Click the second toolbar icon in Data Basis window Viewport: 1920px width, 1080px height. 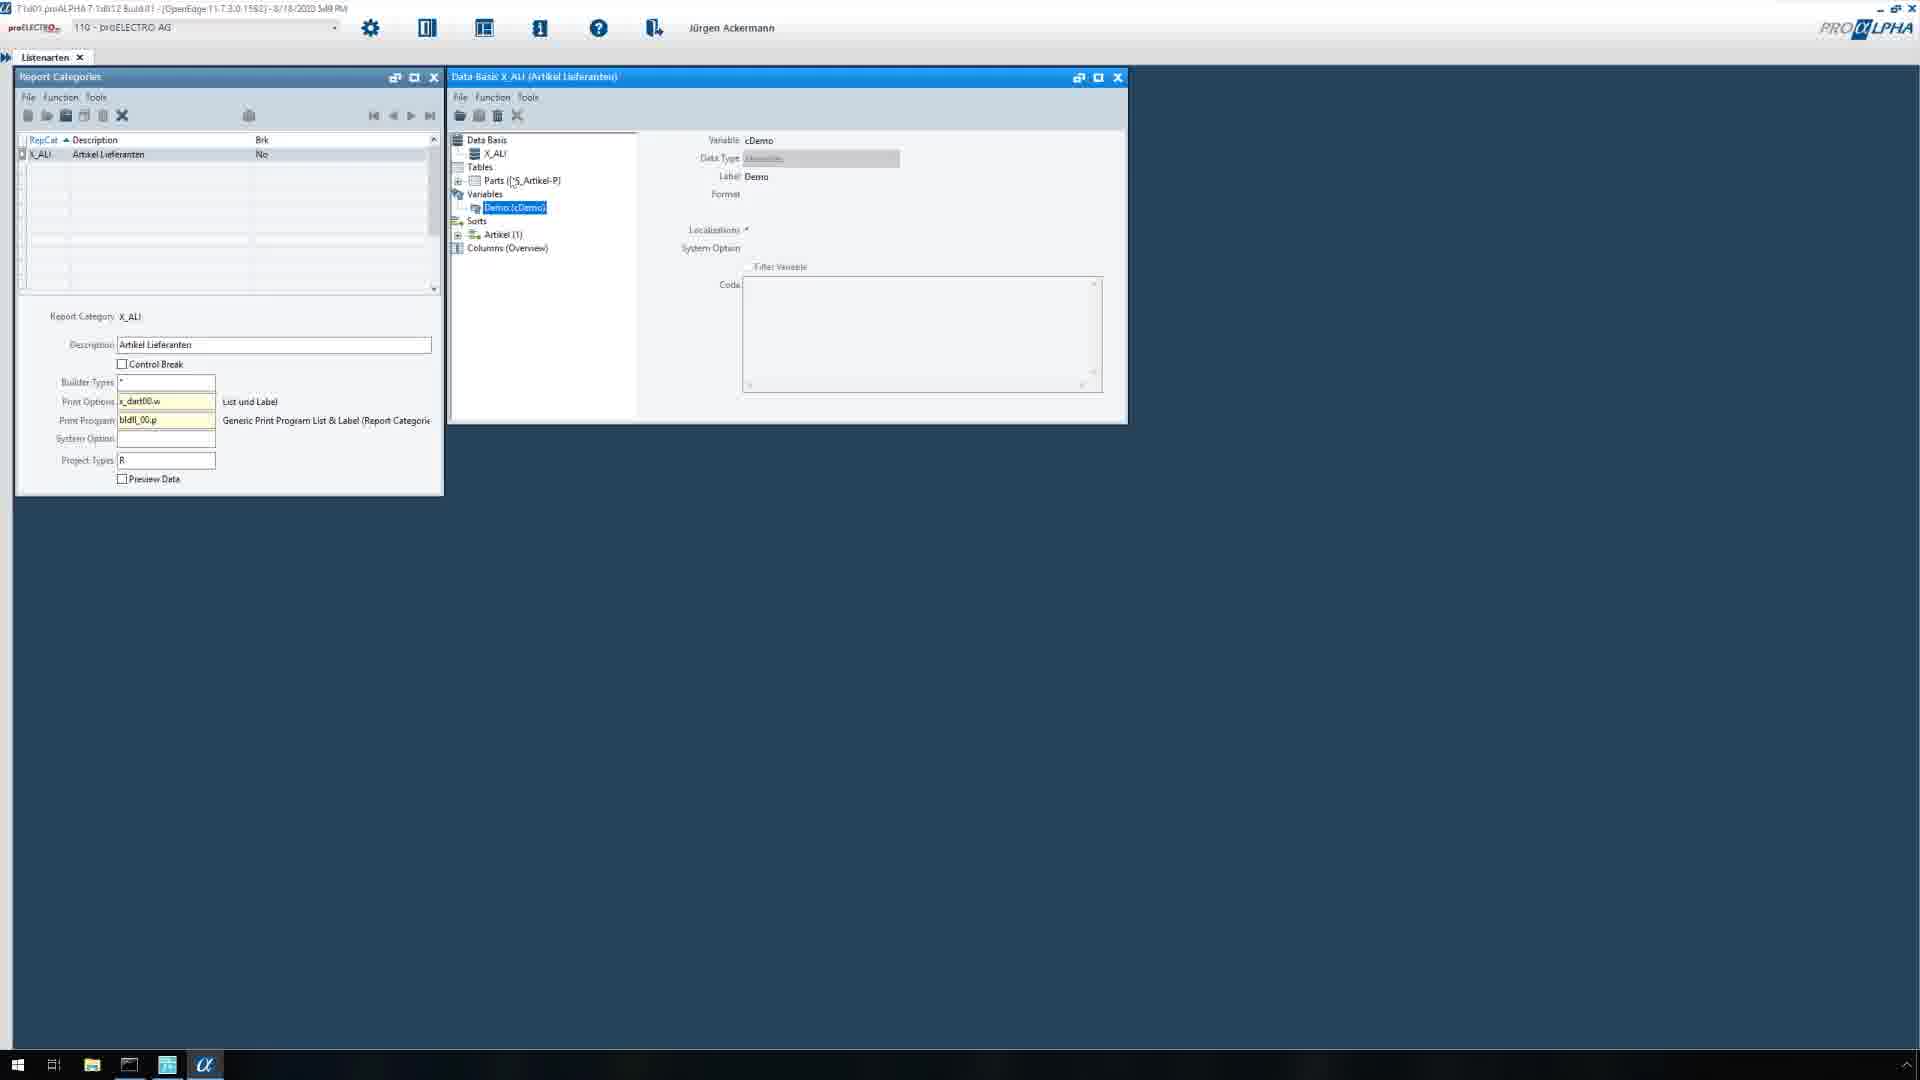pos(479,116)
